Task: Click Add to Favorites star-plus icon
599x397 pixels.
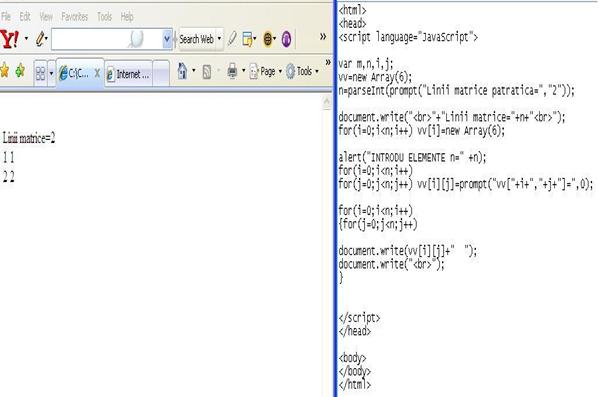Action: 20,71
